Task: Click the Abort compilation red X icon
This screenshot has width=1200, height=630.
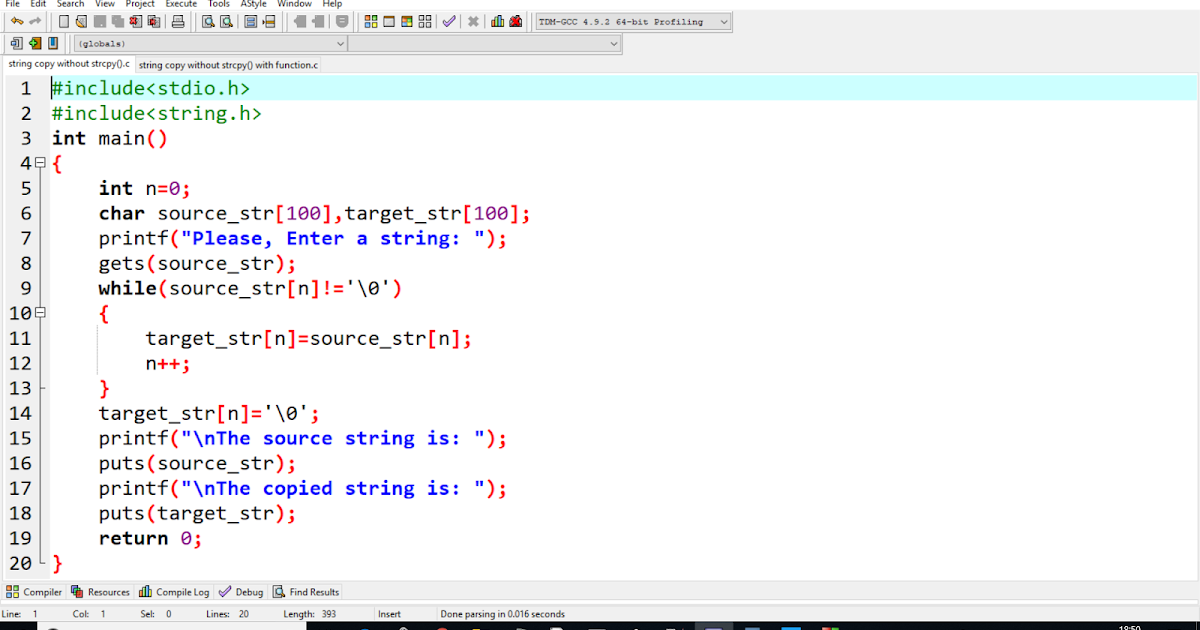Action: [x=472, y=21]
